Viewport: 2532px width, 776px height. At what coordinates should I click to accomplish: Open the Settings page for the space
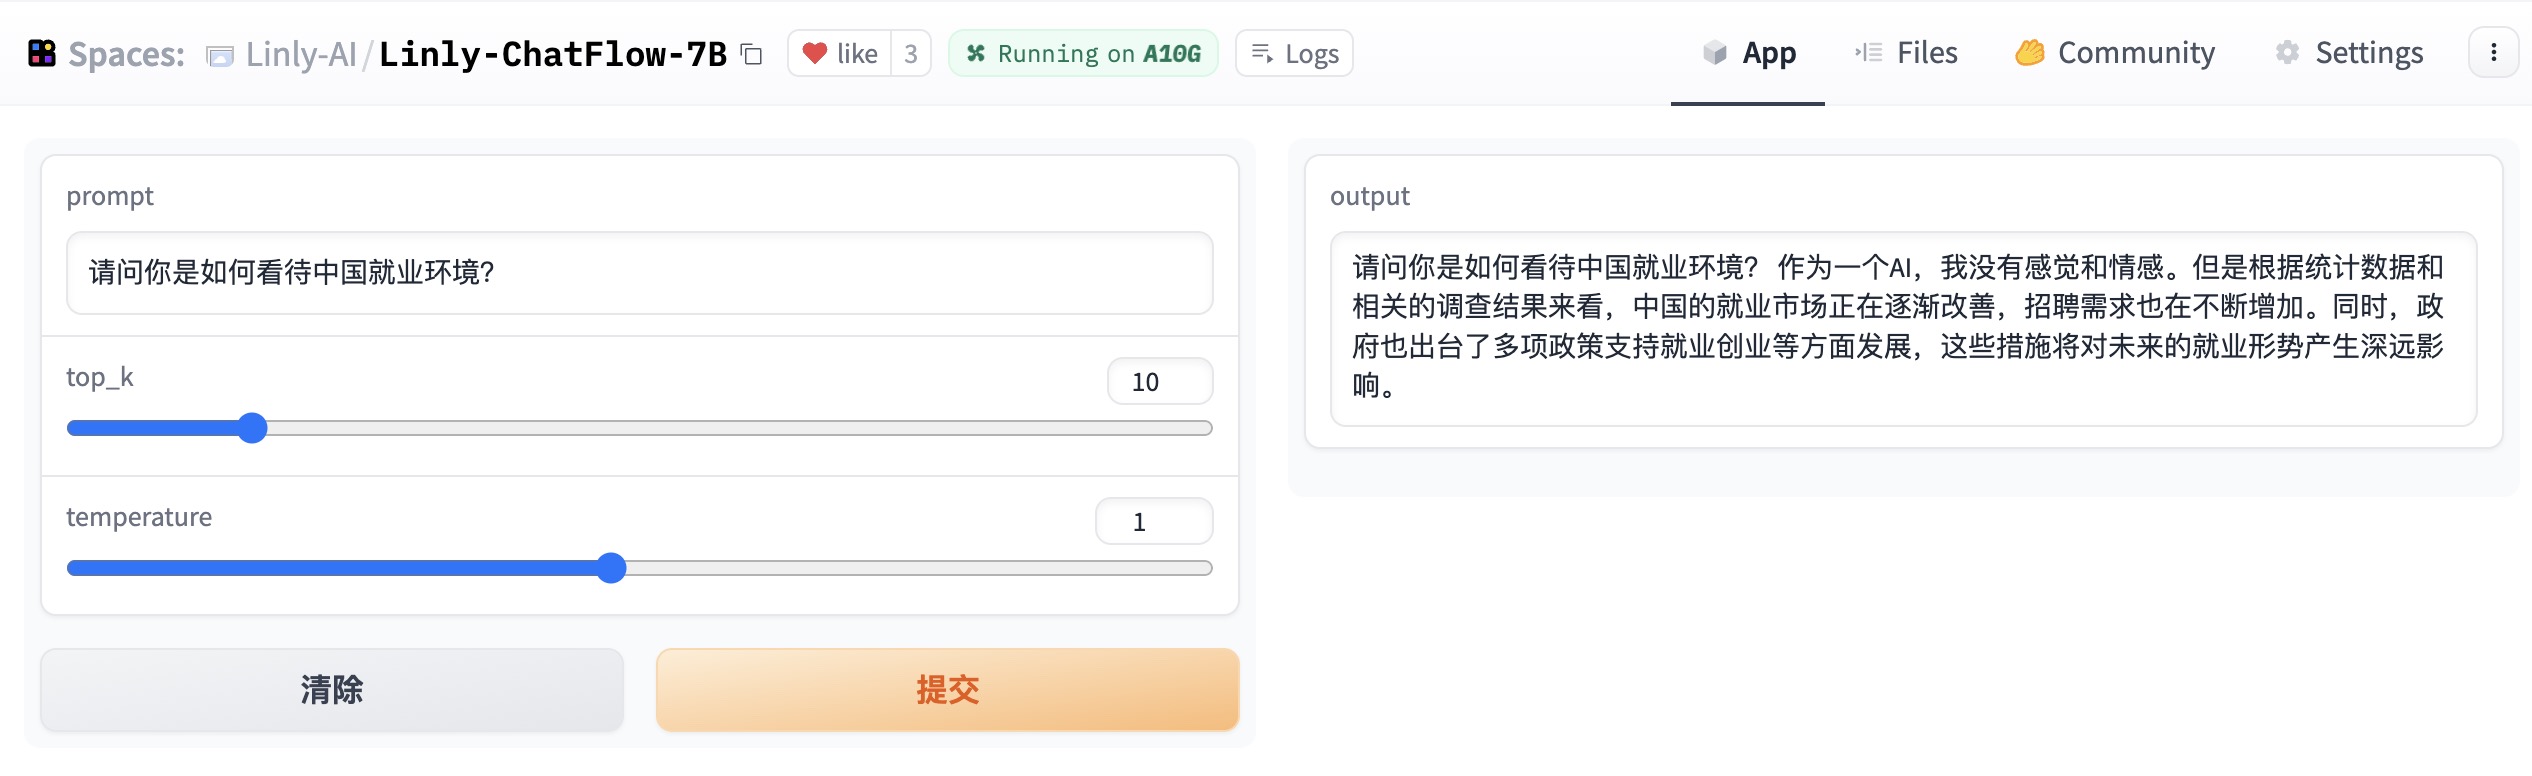[x=2348, y=53]
